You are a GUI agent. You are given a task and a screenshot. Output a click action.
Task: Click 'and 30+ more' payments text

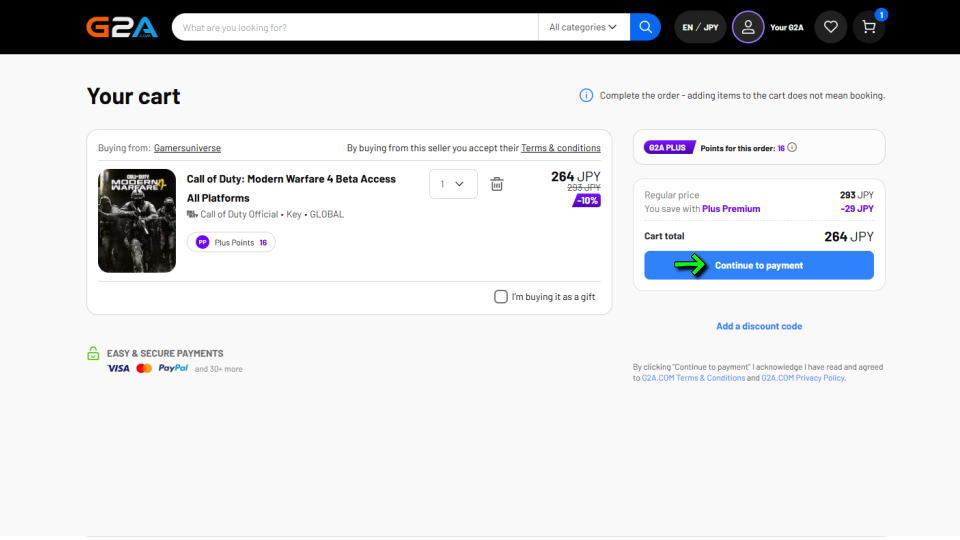[x=219, y=369]
